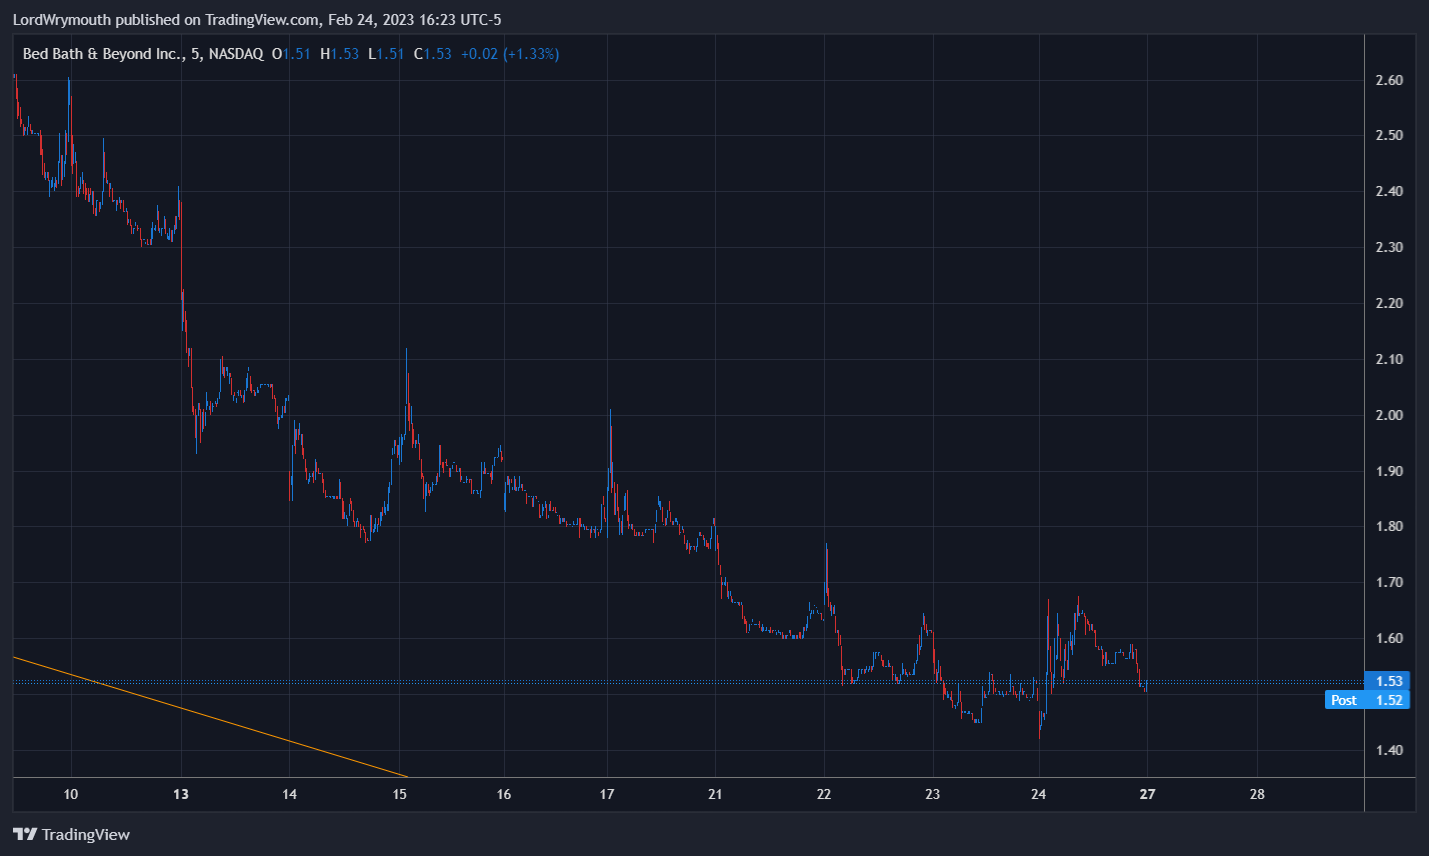Click date label '22' on time axis
Screen dimensions: 1429x856
pyautogui.click(x=824, y=794)
